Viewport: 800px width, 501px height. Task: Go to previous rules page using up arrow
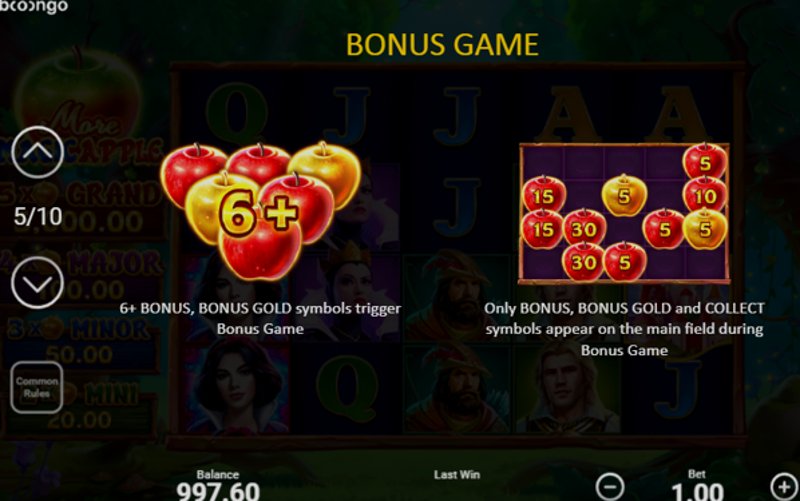[37, 152]
